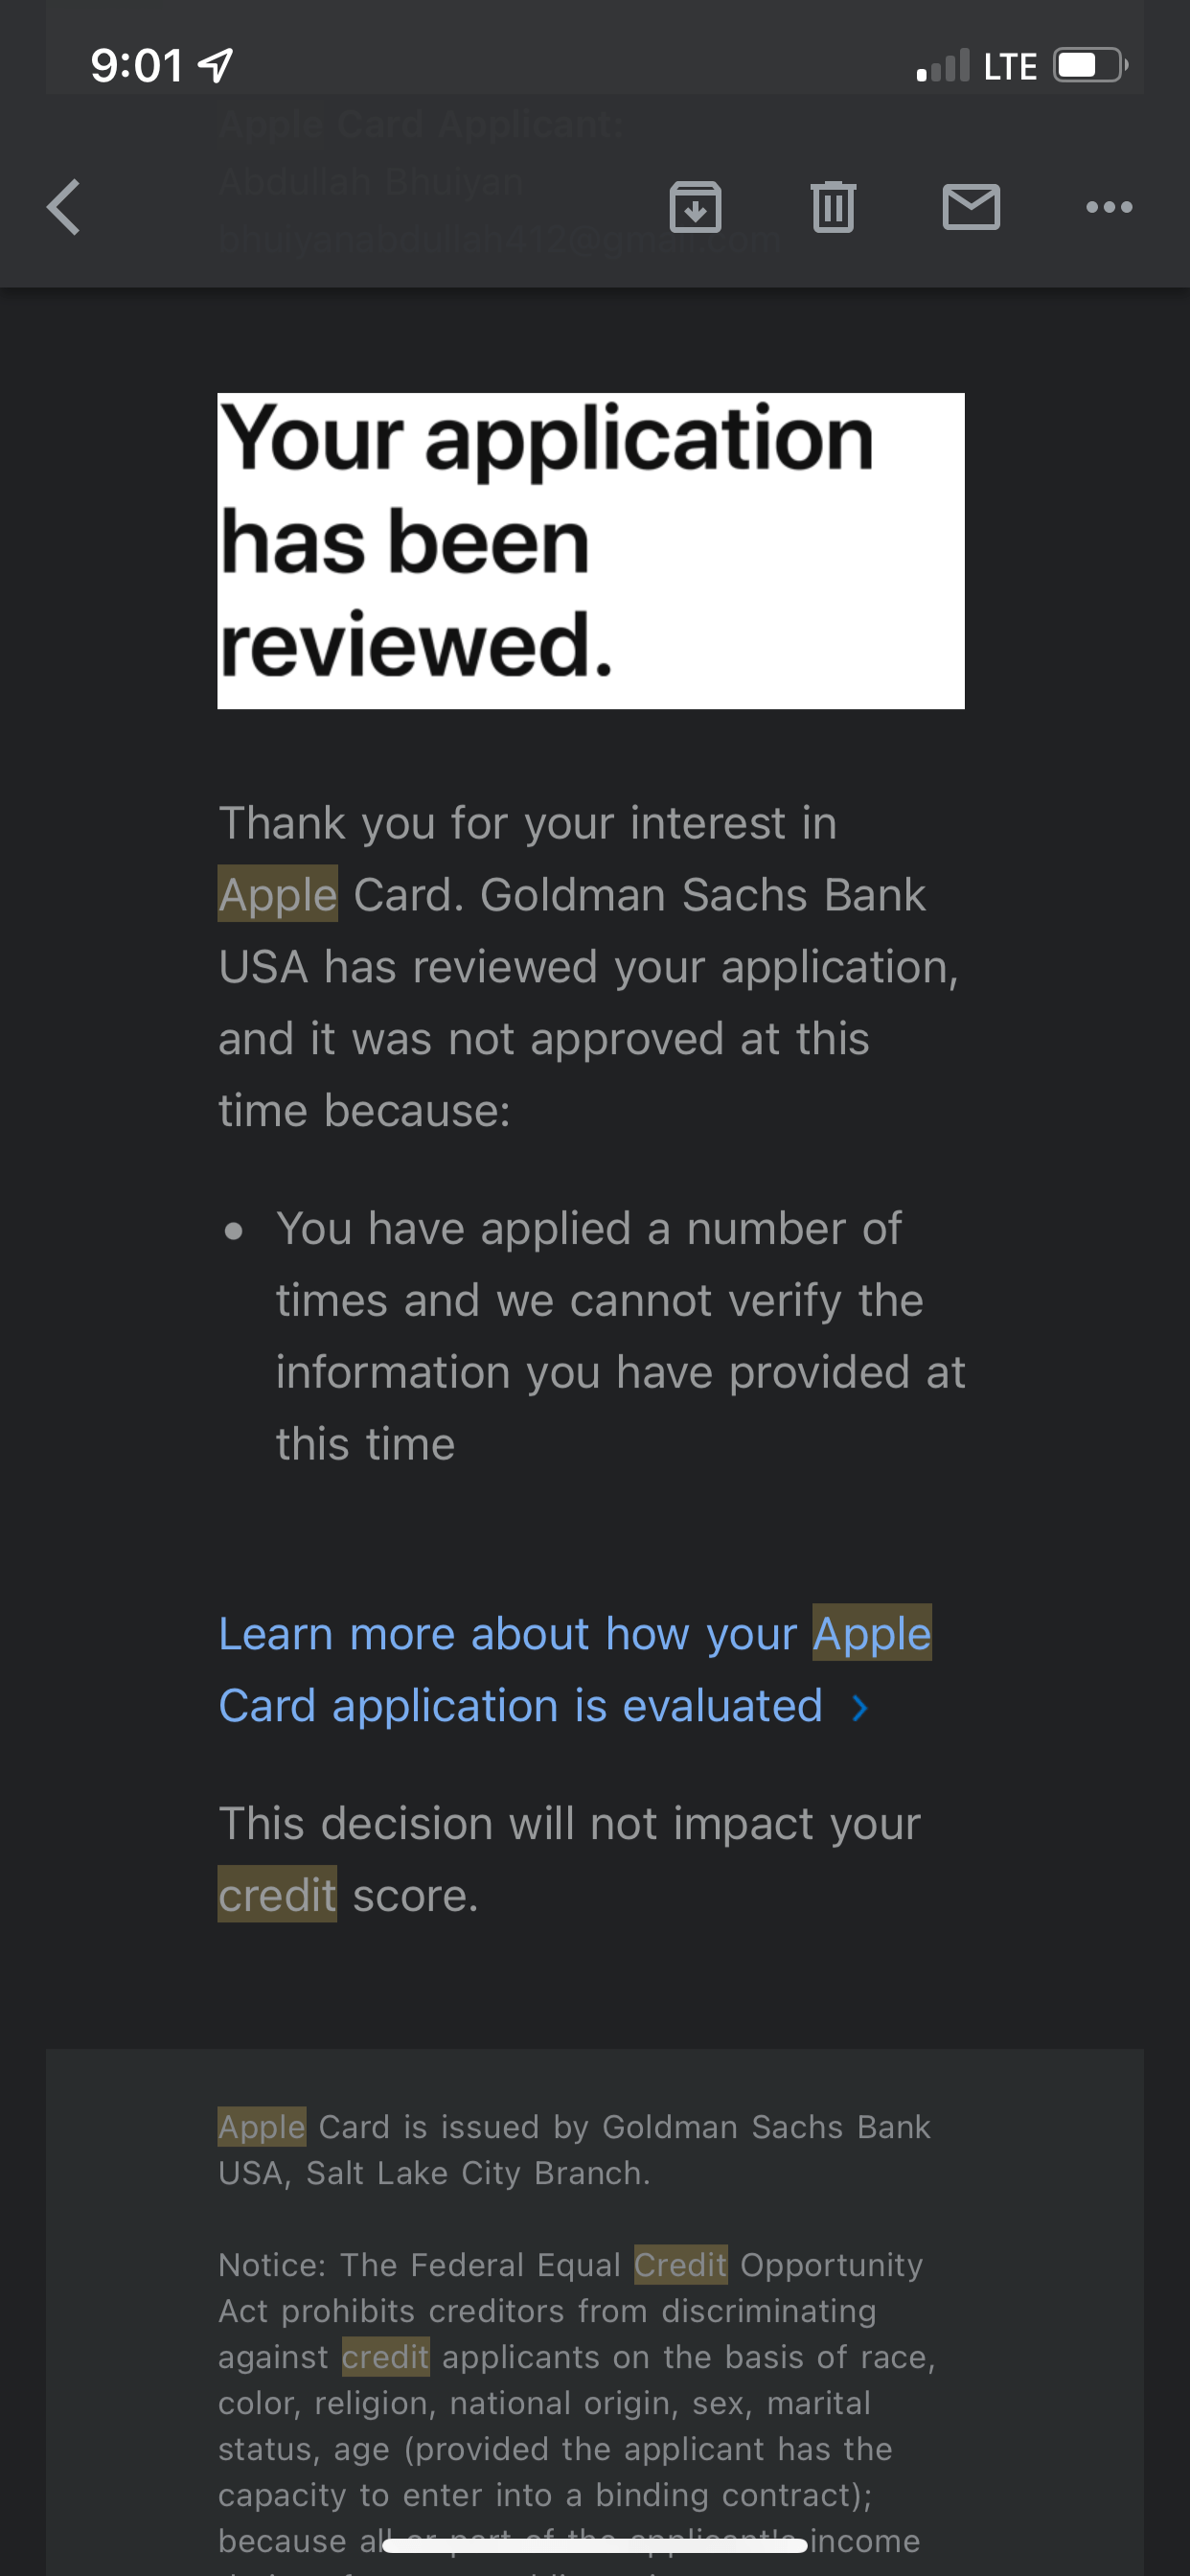Tap highlighted 'Apple' before 'Card. Goldman Sachs'
This screenshot has height=2576, width=1190.
click(x=278, y=894)
